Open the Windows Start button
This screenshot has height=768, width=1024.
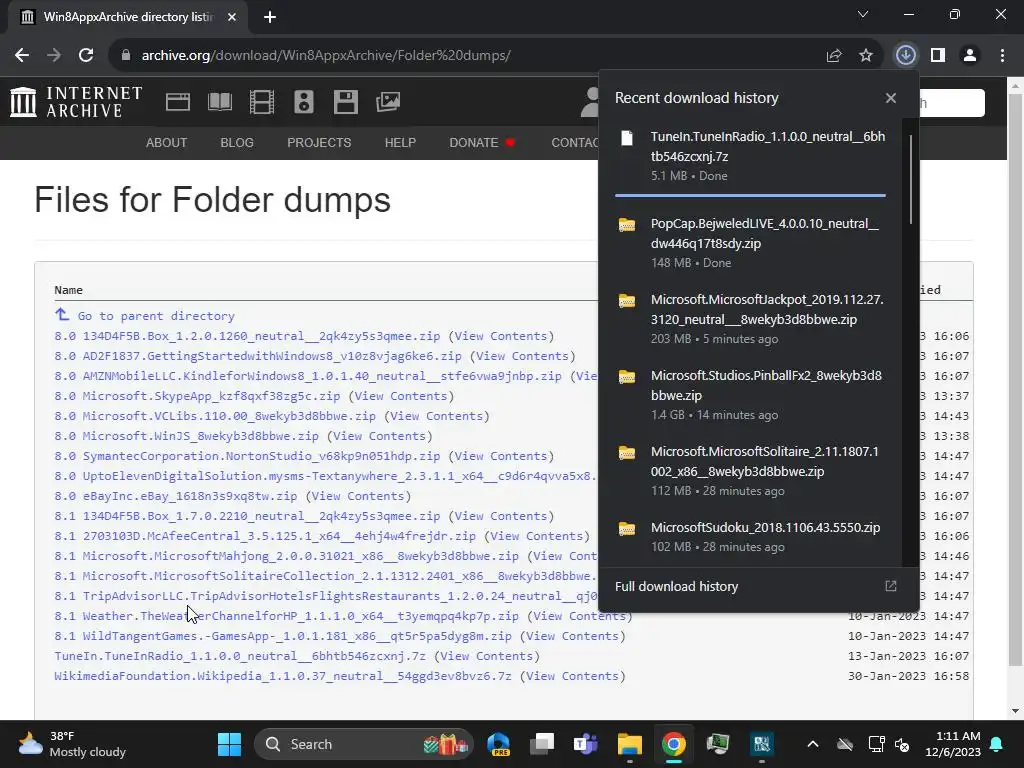229,744
